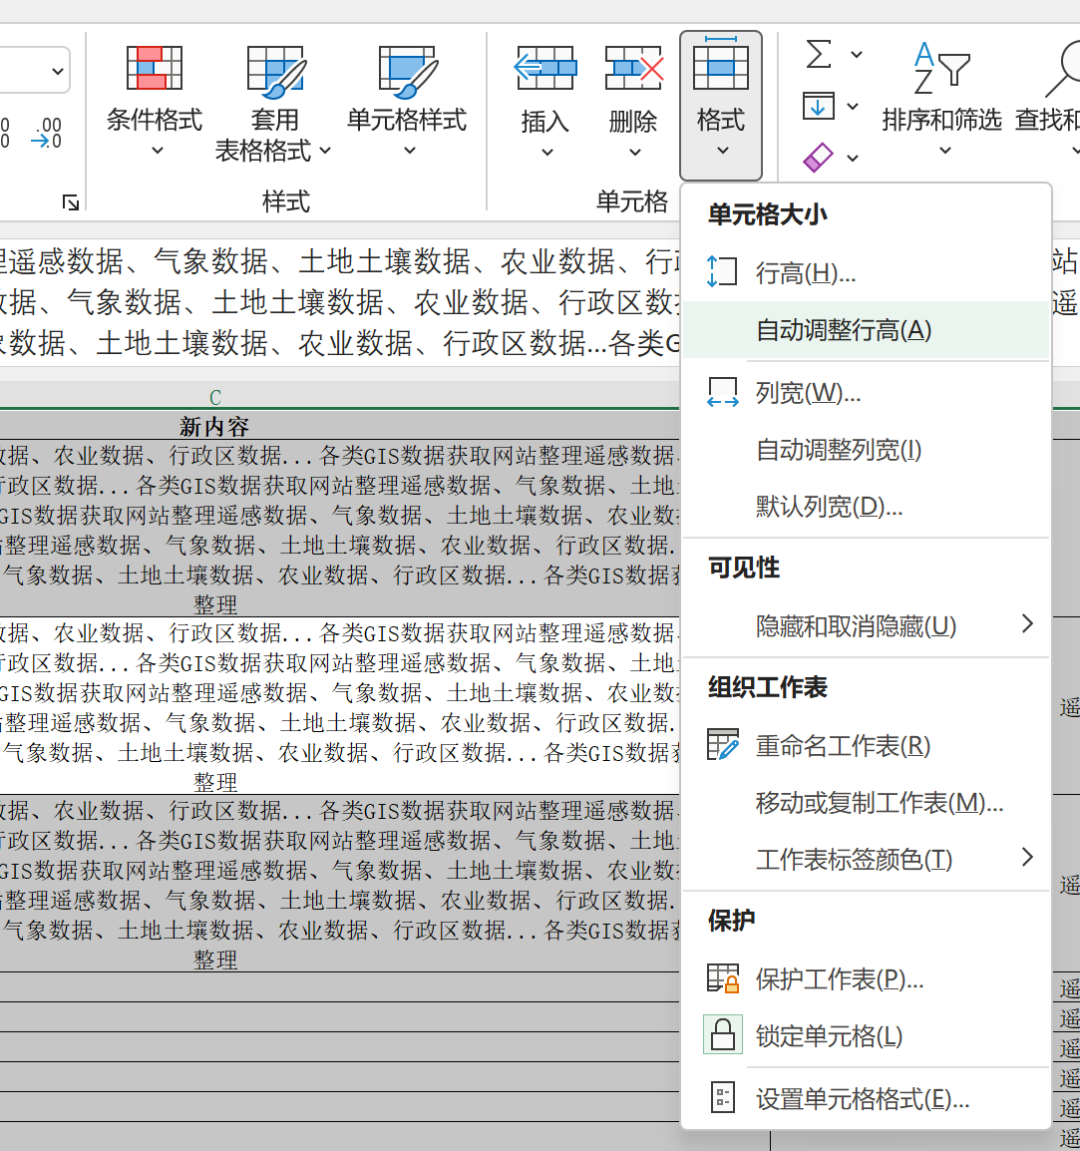Open the Conditional Formatting (条件格式) icon
This screenshot has height=1151, width=1080.
click(x=154, y=68)
